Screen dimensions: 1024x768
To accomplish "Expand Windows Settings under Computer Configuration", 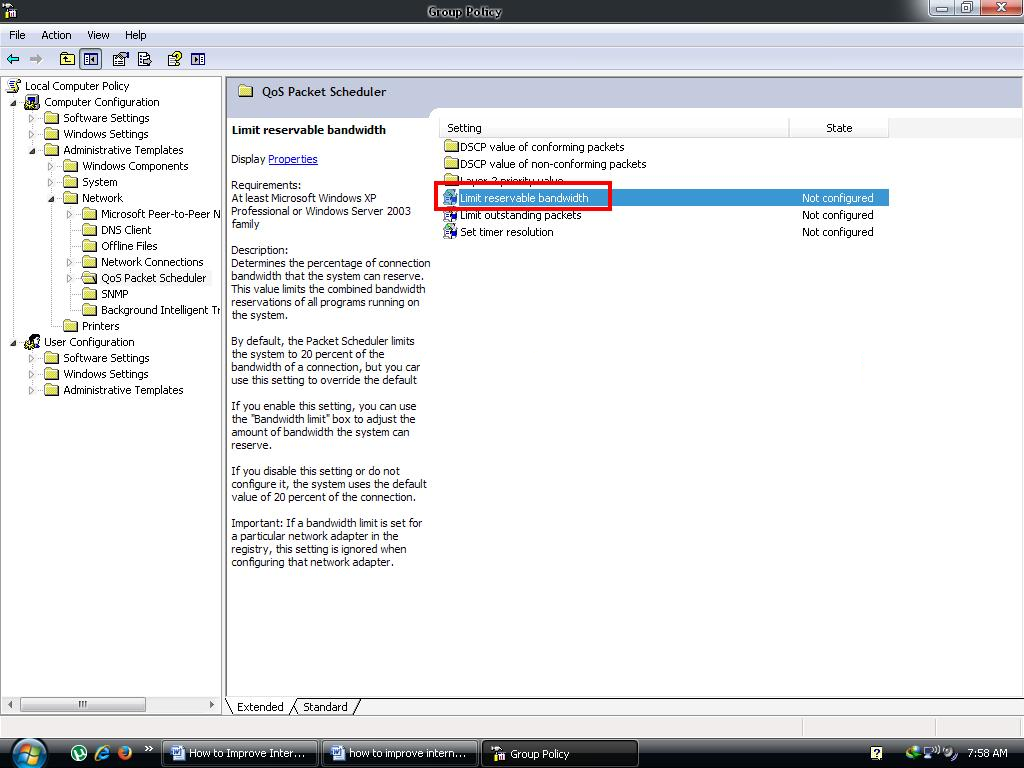I will (31, 135).
